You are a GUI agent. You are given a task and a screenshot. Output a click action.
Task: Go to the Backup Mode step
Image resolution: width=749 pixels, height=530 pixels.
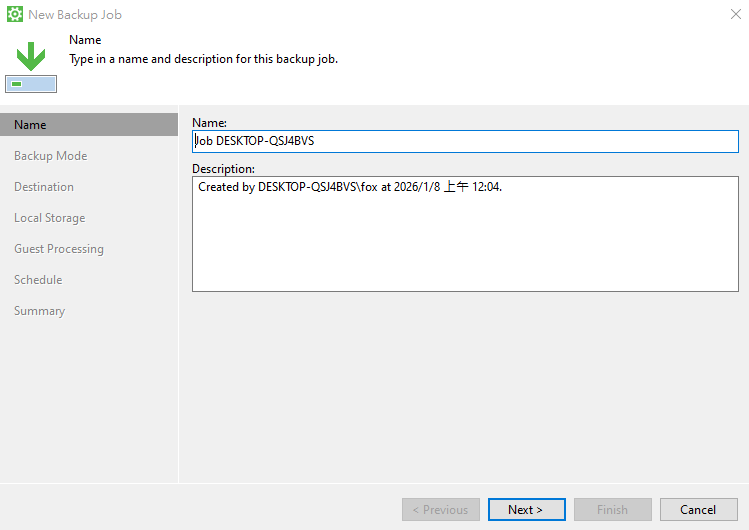(x=51, y=156)
